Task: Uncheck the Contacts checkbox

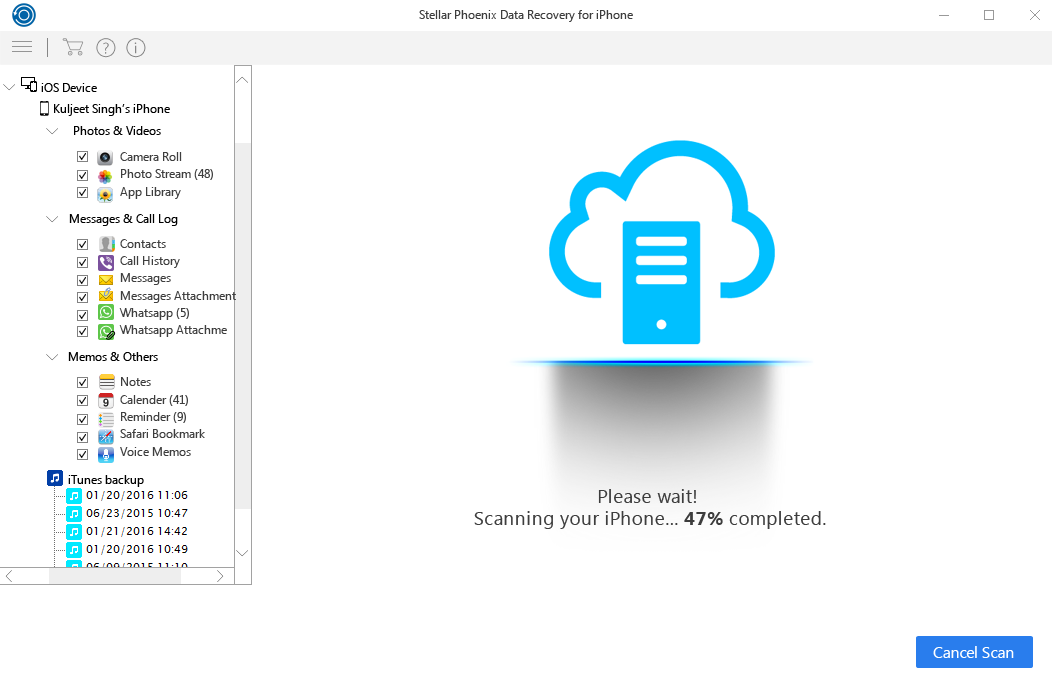Action: (x=83, y=244)
